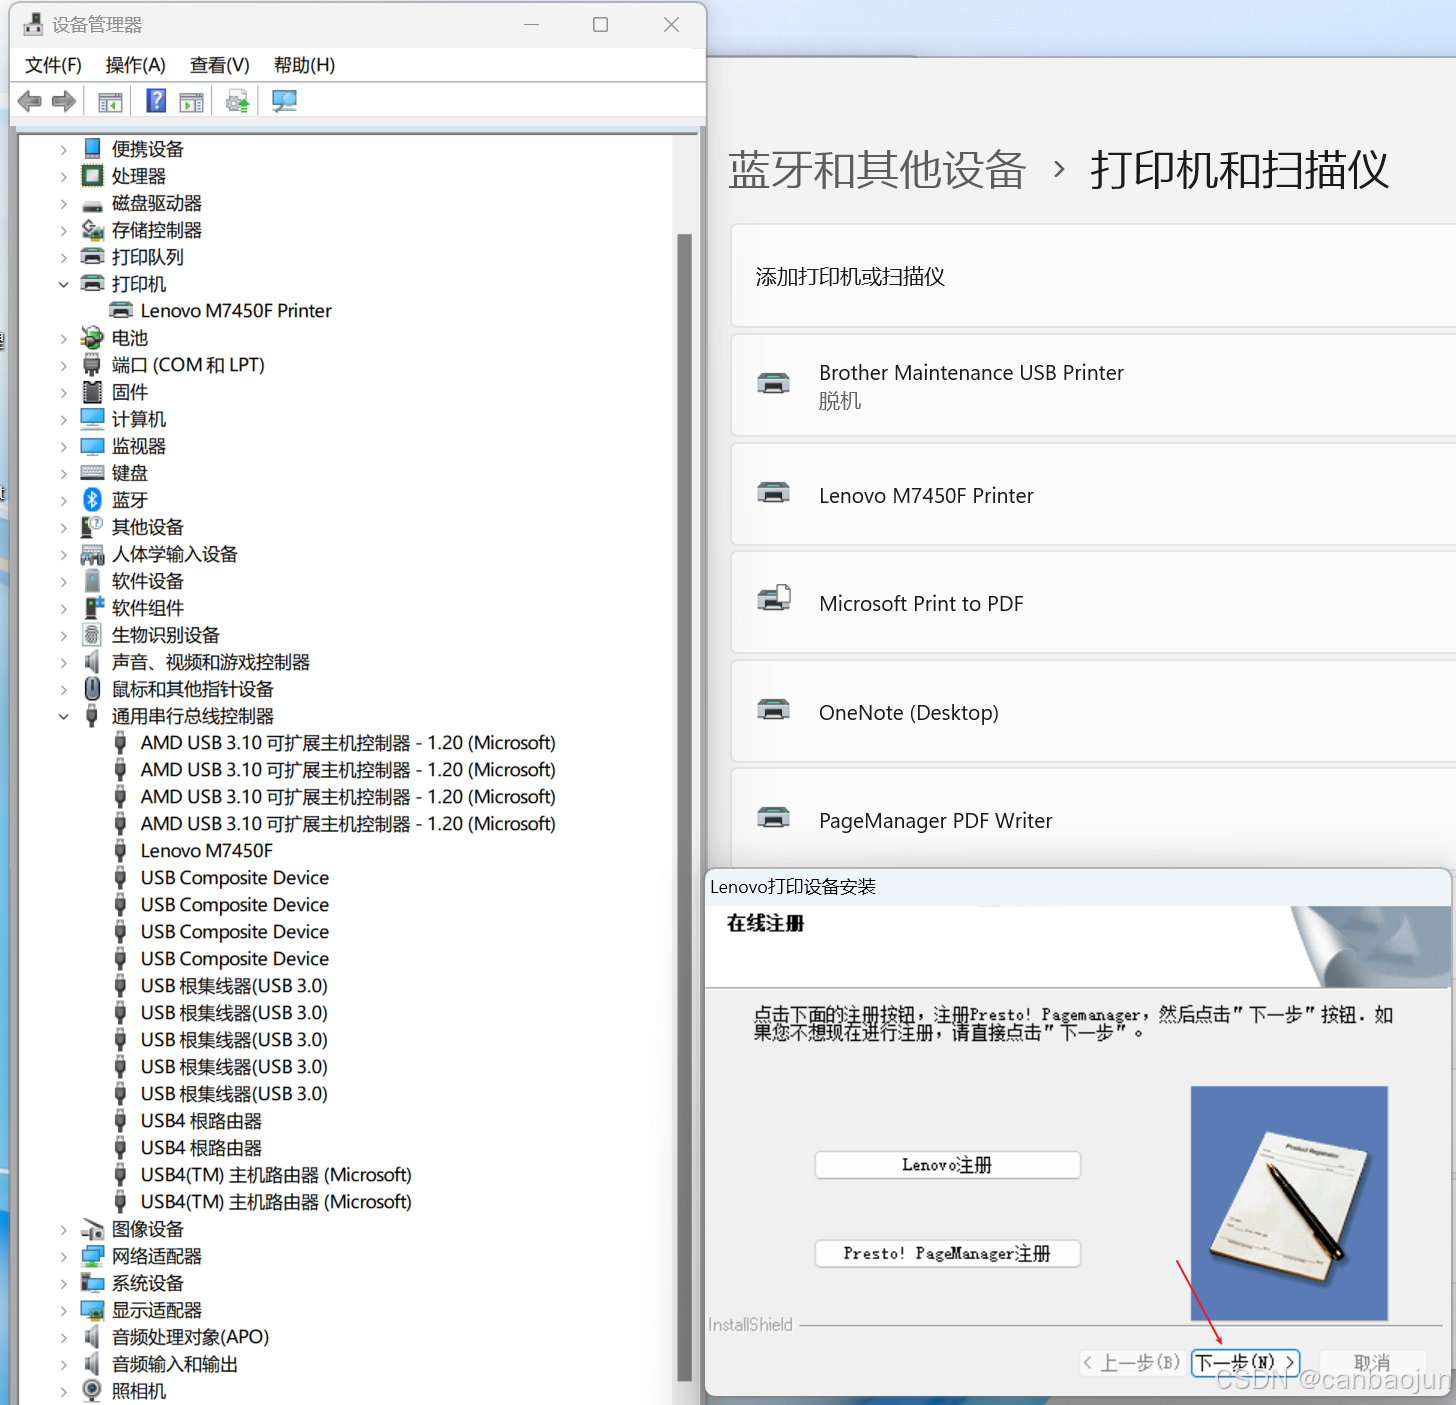Click 下一步(N) in the installer
Viewport: 1456px width, 1405px height.
tap(1245, 1362)
